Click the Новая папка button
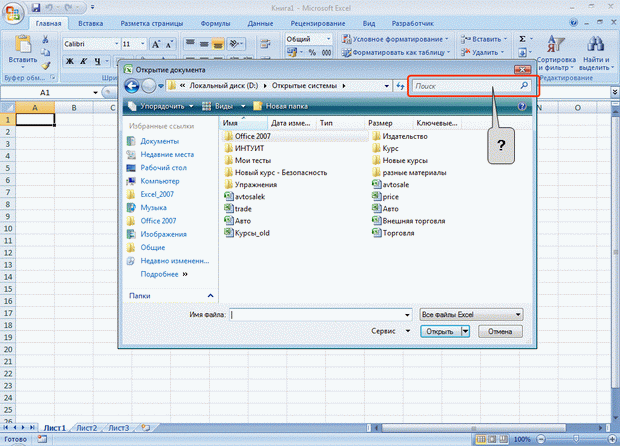Screen dimensions: 620x446 pos(280,106)
